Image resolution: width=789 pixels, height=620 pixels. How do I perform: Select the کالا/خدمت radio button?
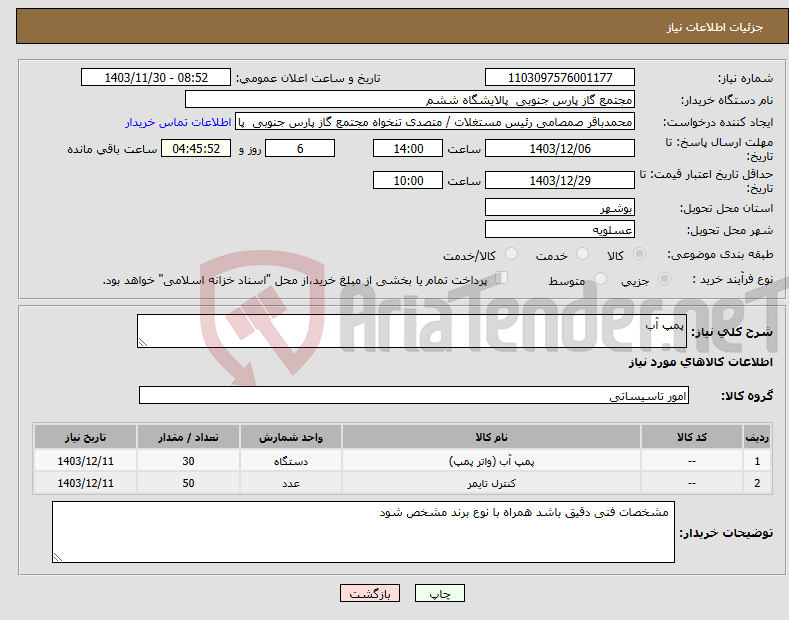coord(511,254)
